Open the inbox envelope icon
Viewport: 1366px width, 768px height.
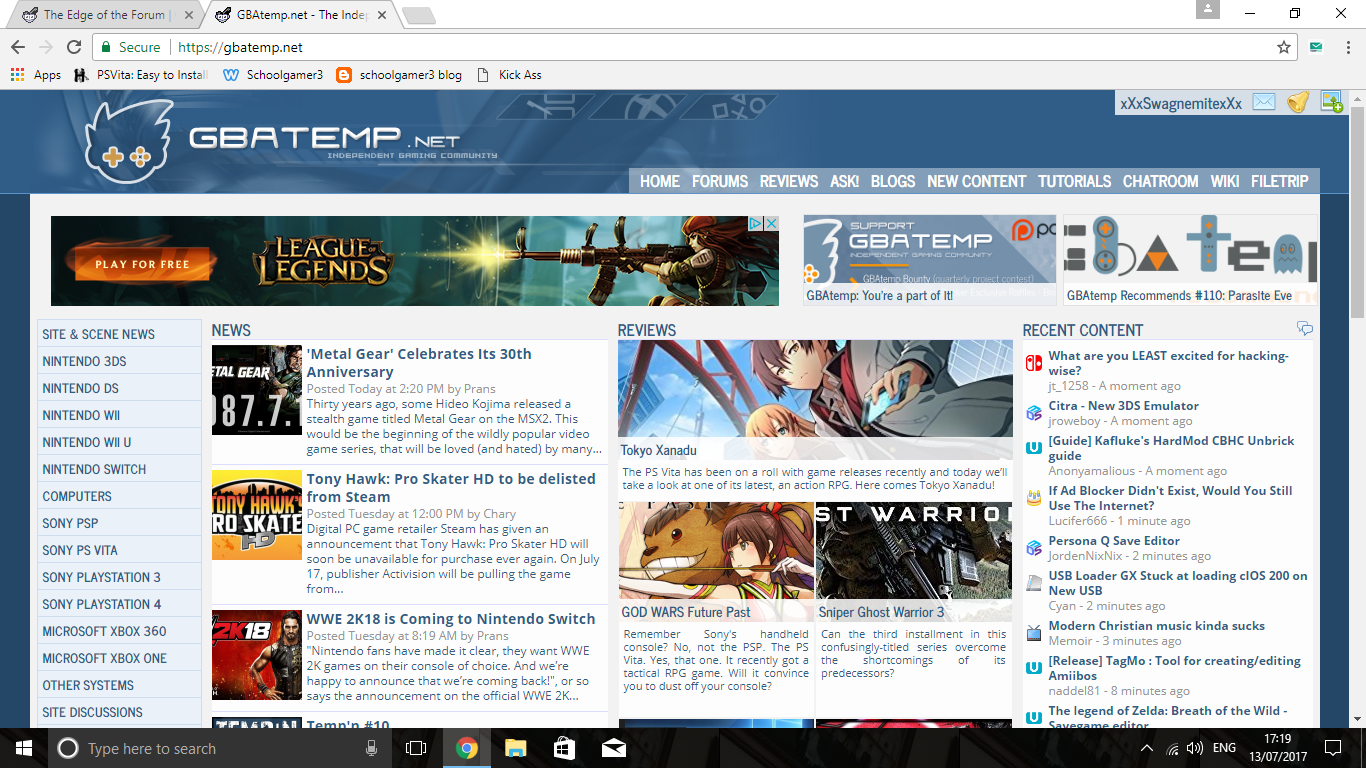coord(1264,102)
